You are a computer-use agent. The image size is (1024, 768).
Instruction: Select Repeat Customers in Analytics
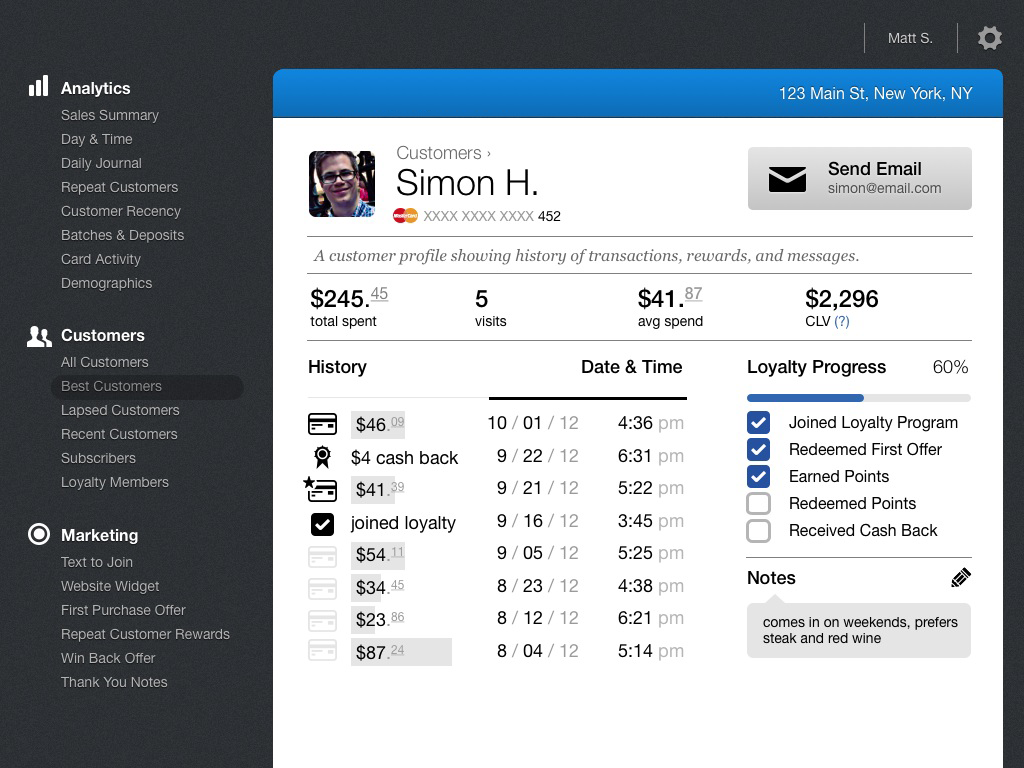click(120, 187)
